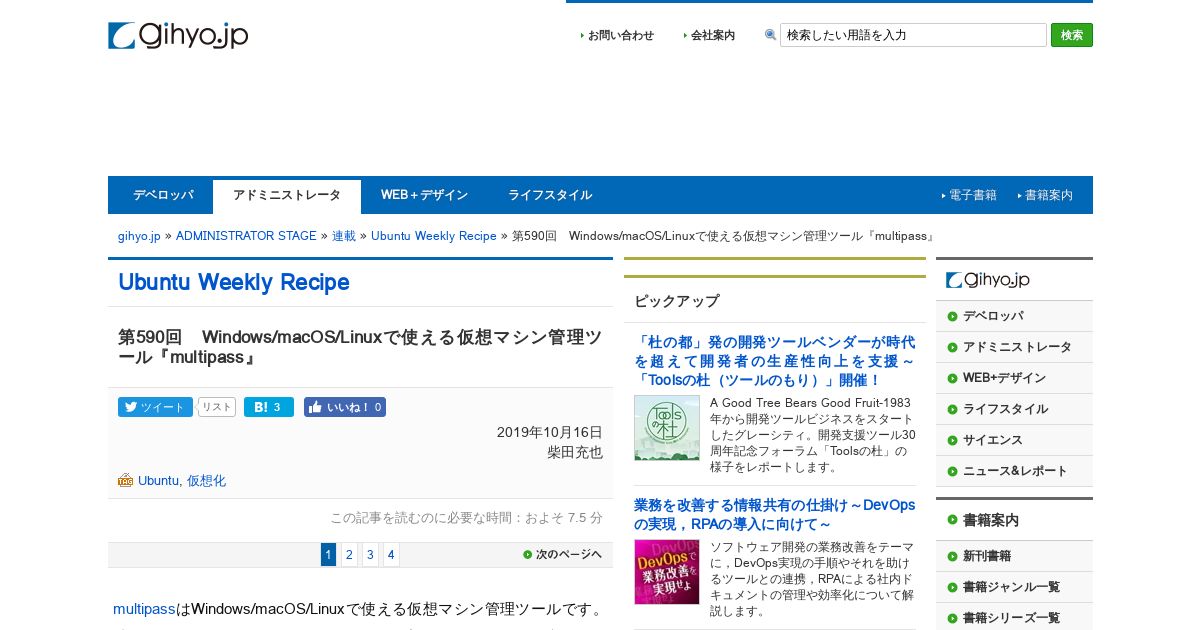The height and width of the screenshot is (630, 1200).
Task: Click the Facebook いいね! button
Action: coord(345,407)
